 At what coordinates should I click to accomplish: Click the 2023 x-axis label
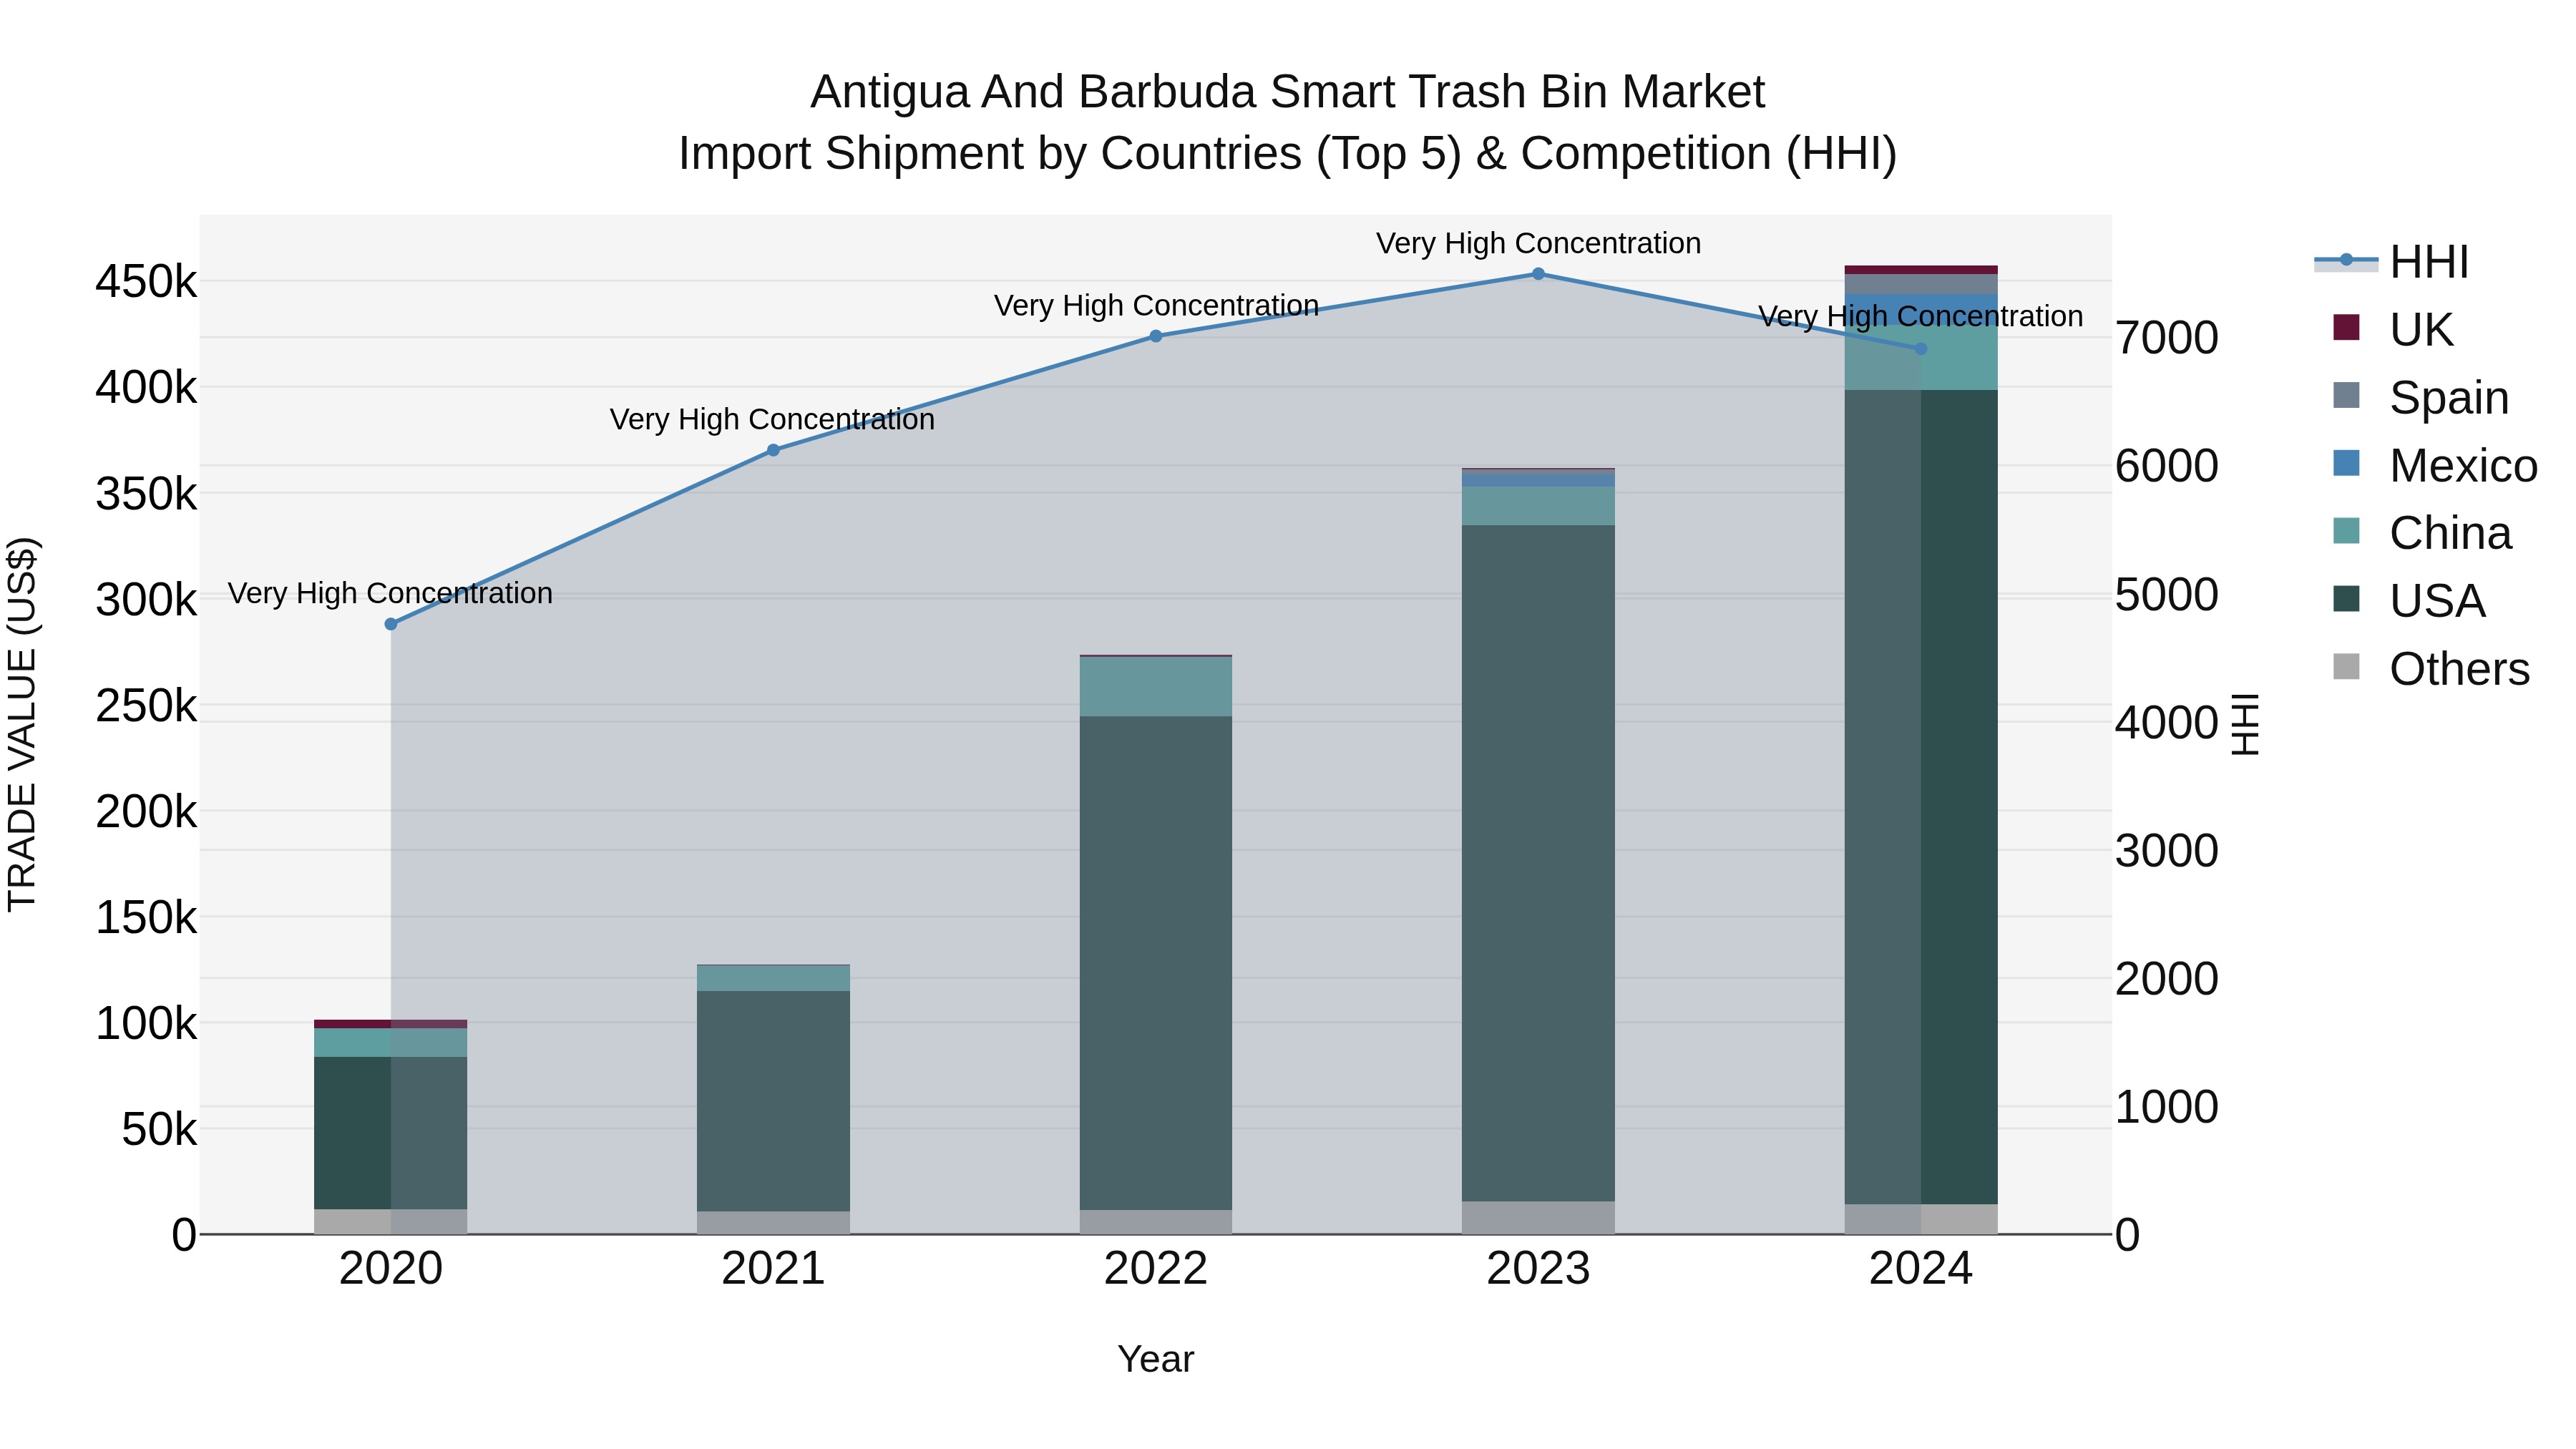(1538, 1269)
